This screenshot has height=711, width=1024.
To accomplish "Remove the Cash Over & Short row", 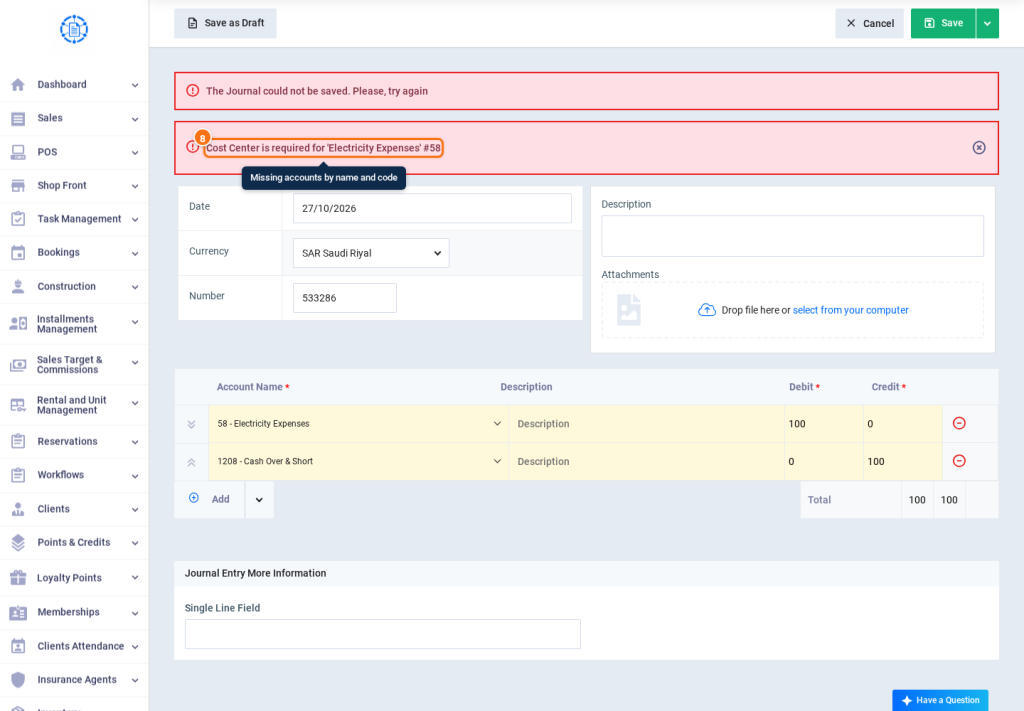I will [x=959, y=461].
